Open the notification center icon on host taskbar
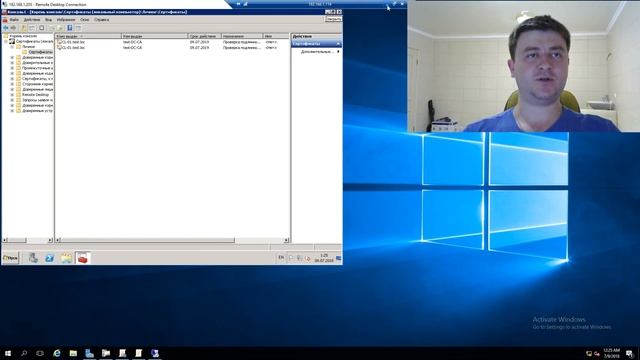This screenshot has height=360, width=640. coord(630,353)
